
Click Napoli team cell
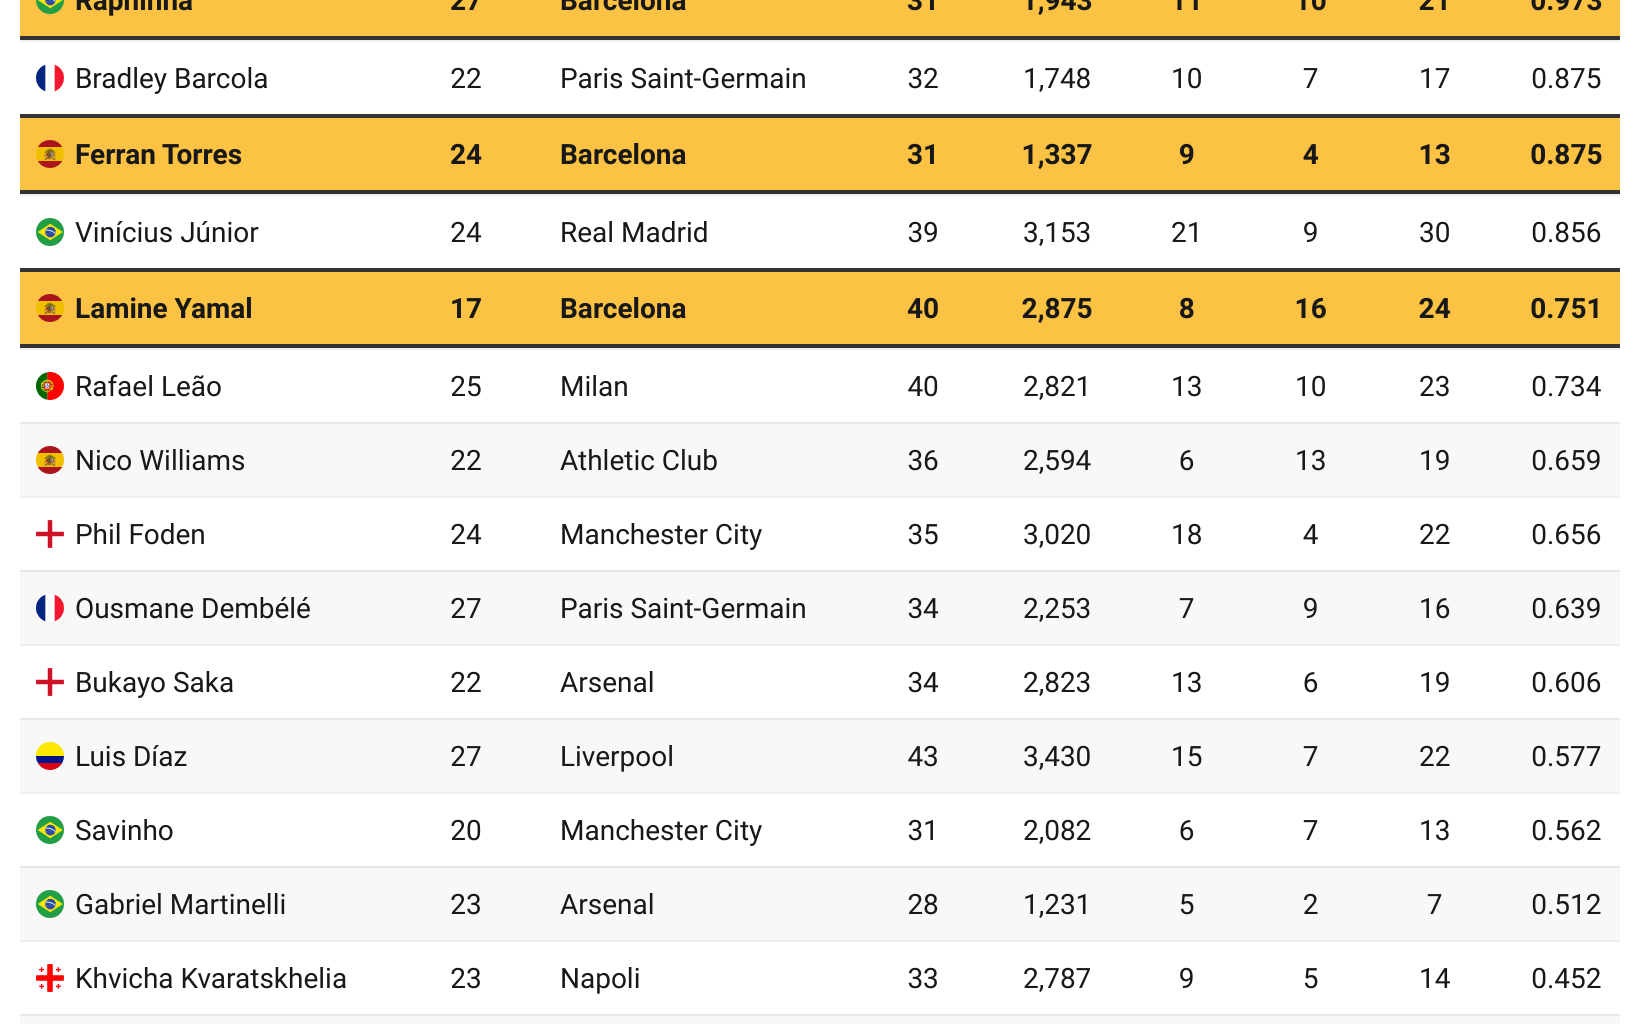click(x=600, y=978)
